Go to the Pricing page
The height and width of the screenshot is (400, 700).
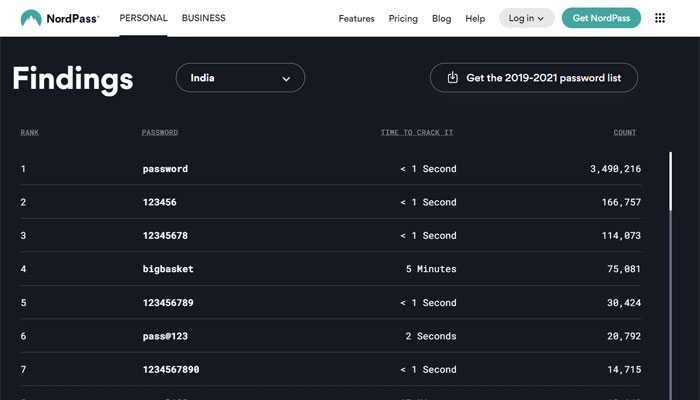[x=403, y=18]
